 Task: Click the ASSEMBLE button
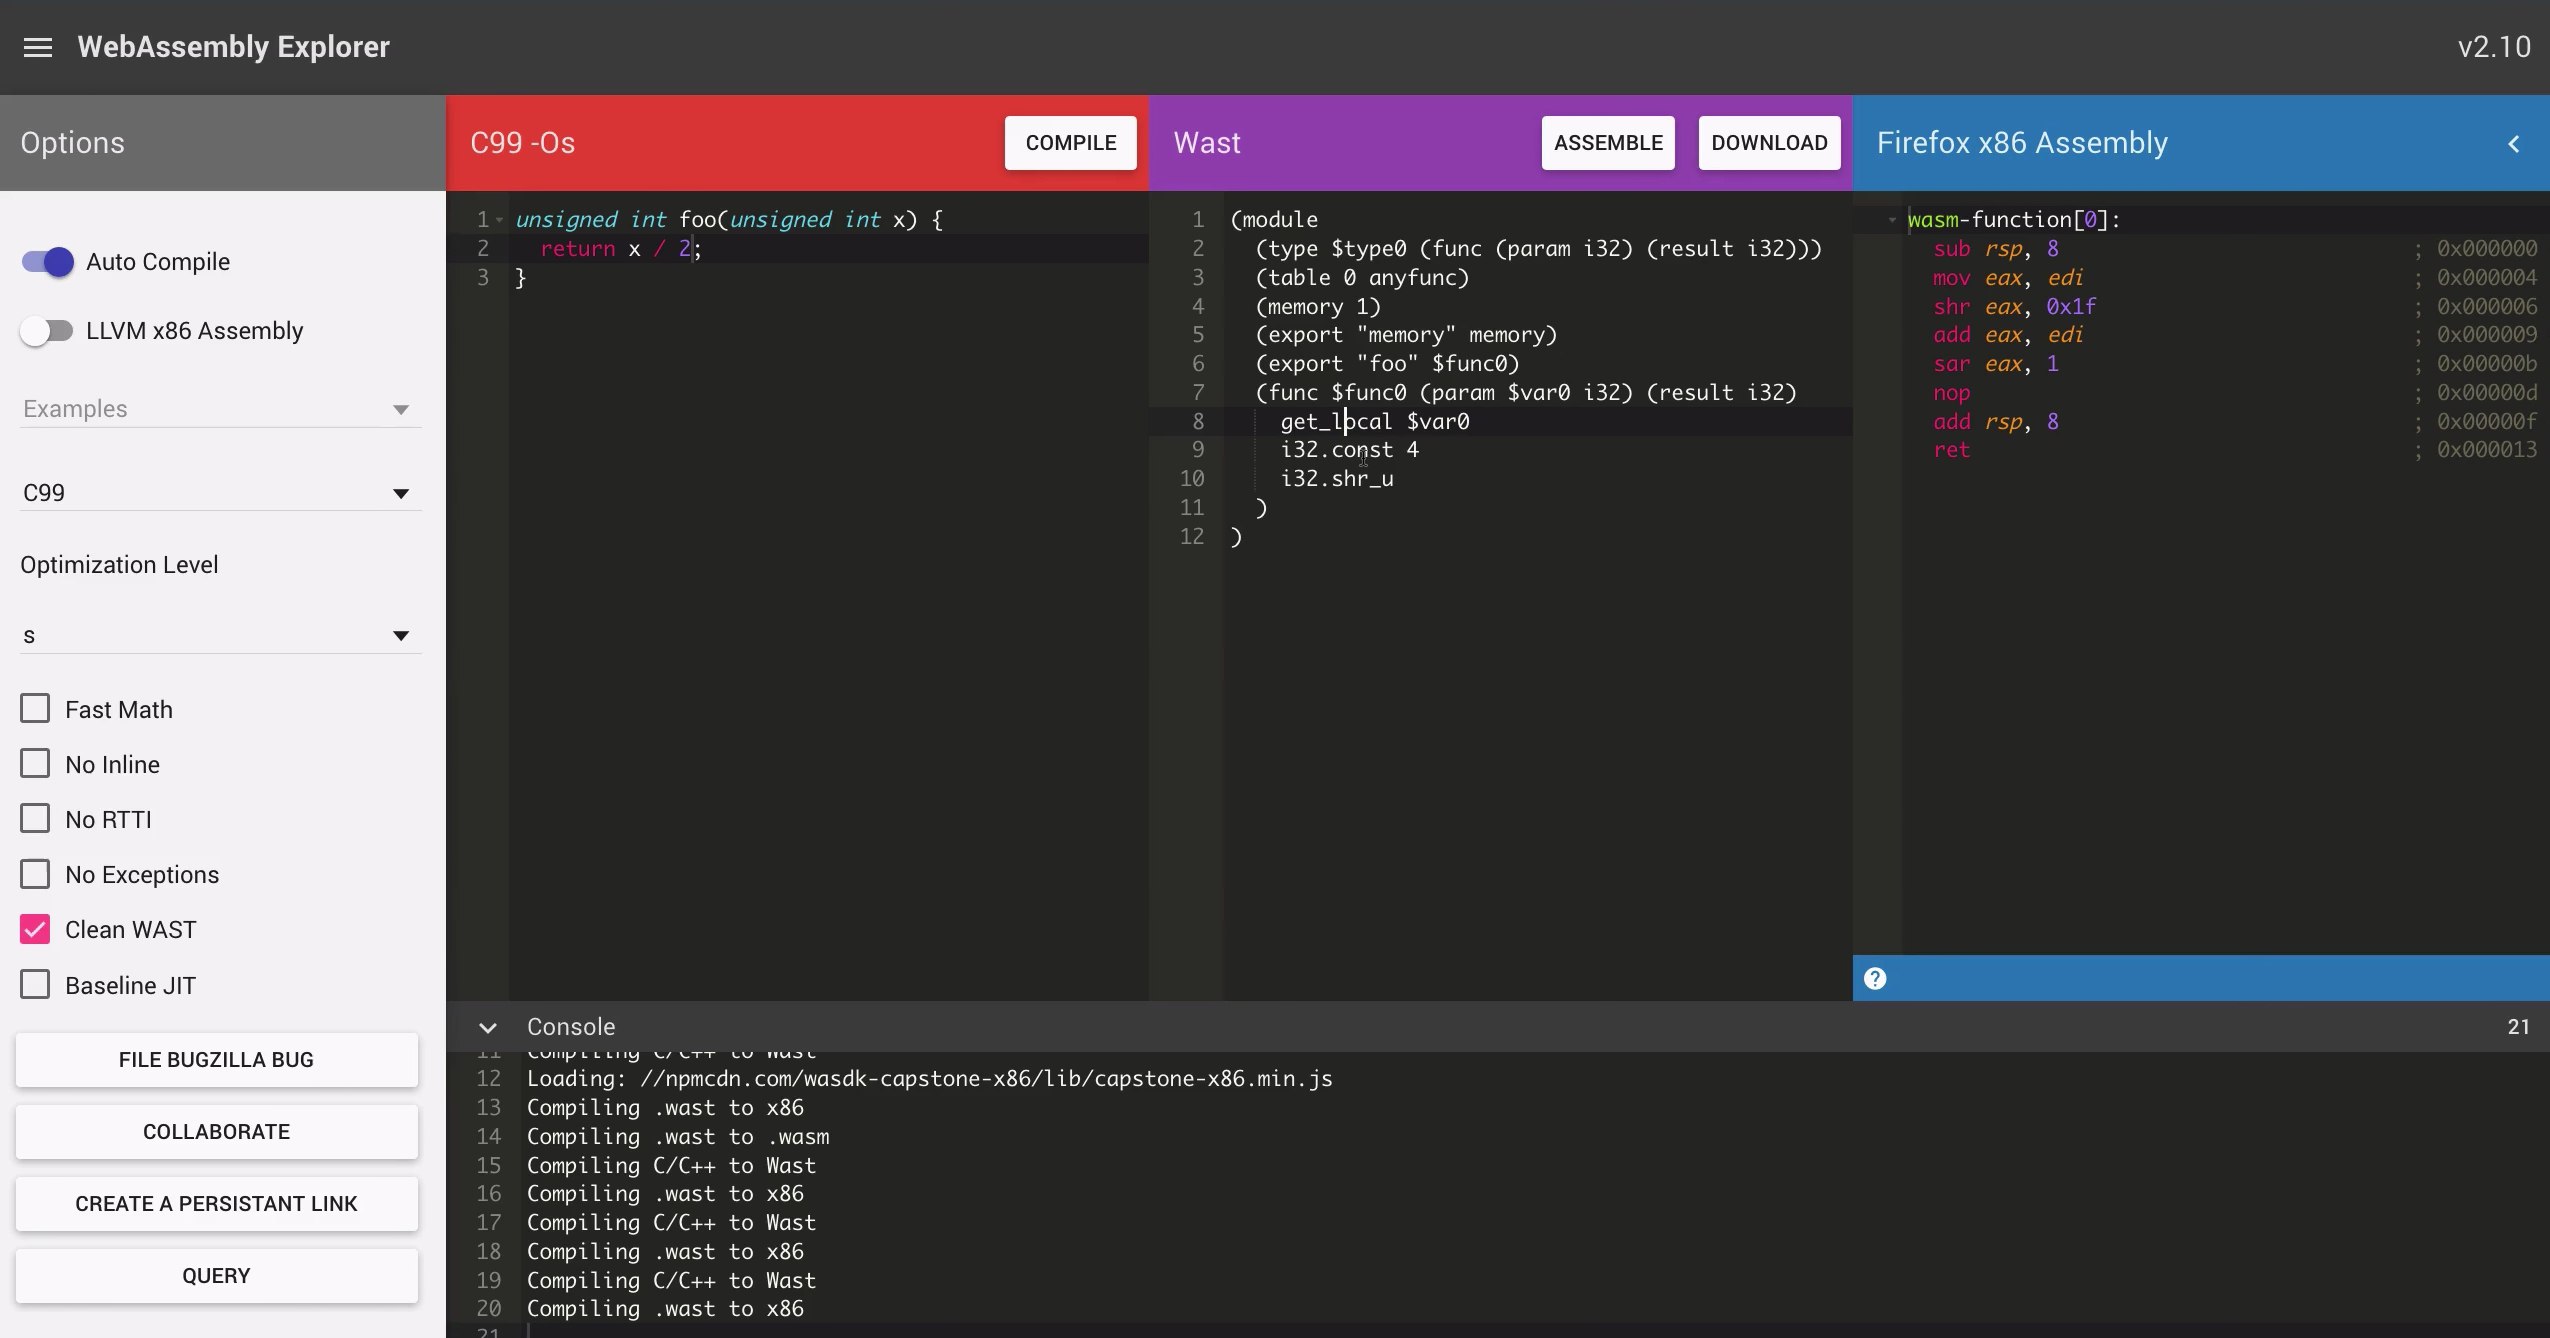coord(1608,143)
